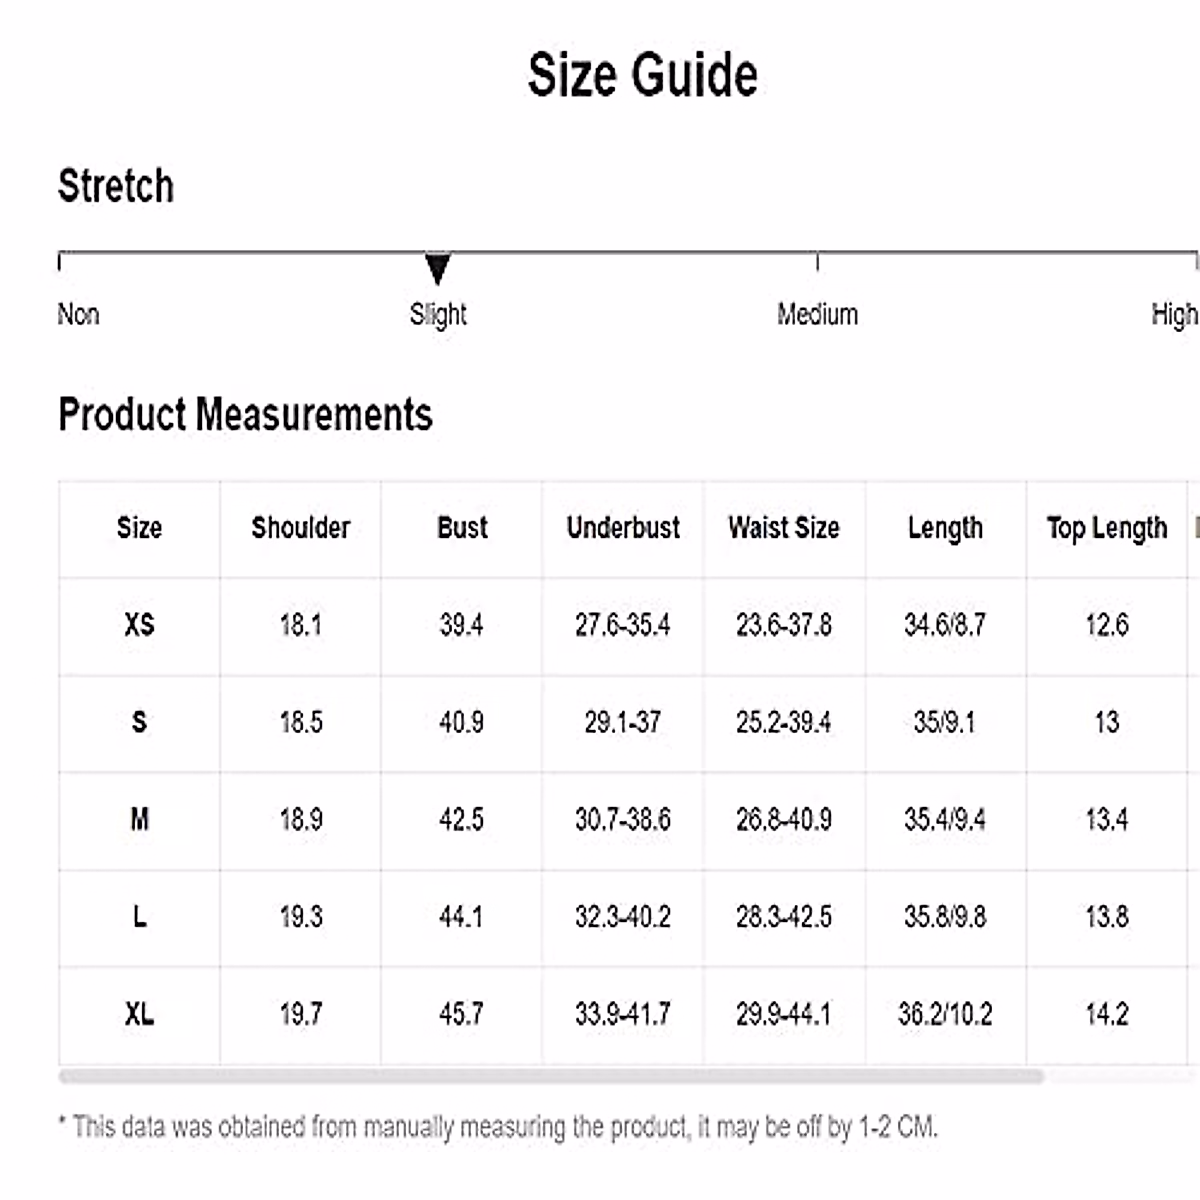Click the Product Measurements heading
This screenshot has width=1200, height=1200.
[245, 415]
